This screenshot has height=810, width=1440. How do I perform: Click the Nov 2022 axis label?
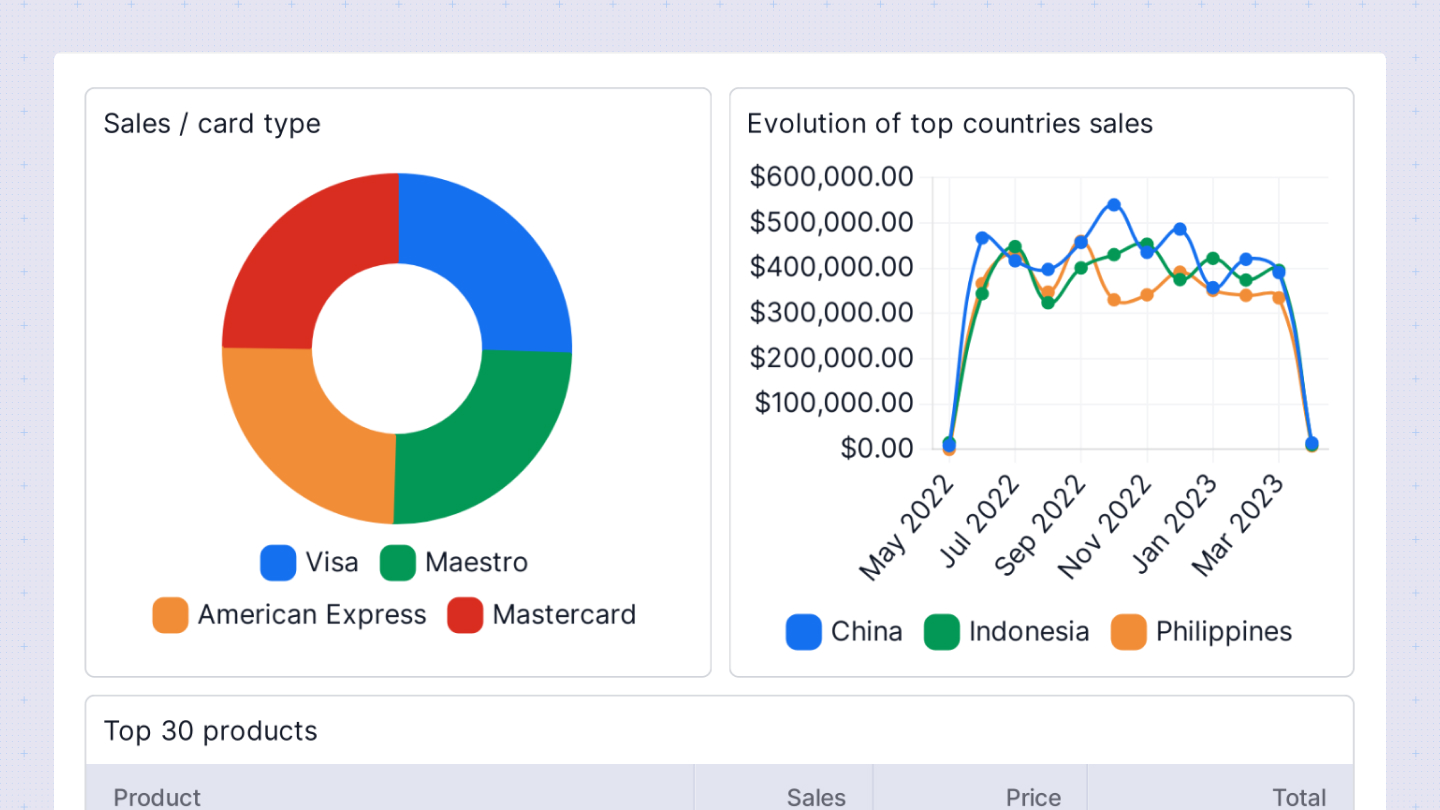point(1106,527)
